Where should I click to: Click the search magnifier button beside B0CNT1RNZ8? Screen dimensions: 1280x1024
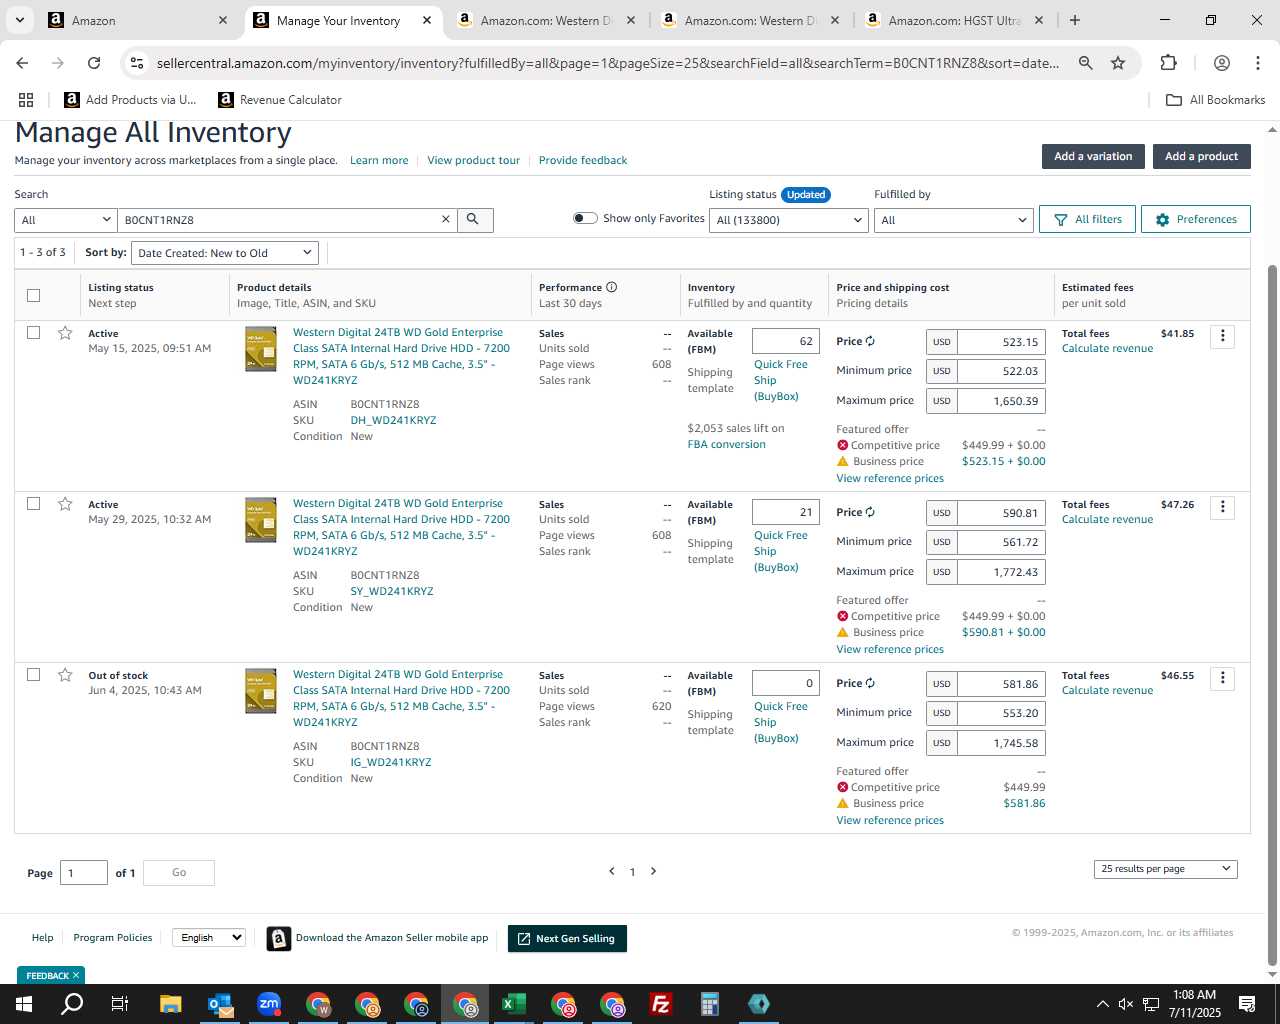[474, 220]
